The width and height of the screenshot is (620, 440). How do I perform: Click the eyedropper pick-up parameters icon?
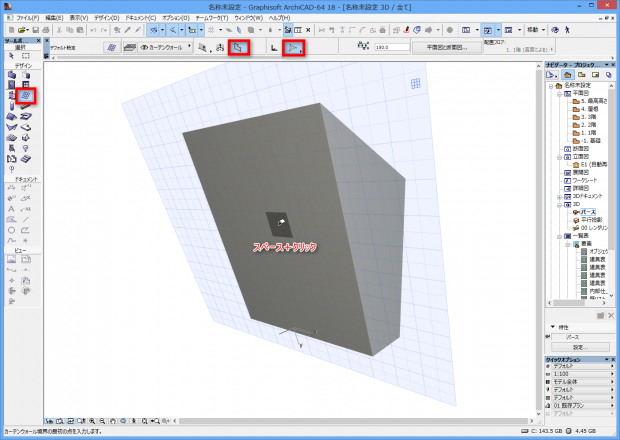pos(127,30)
